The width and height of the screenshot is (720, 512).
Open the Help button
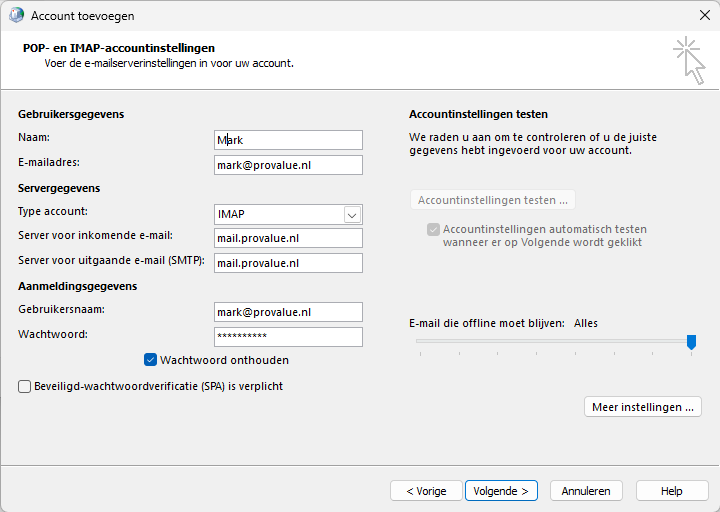pyautogui.click(x=672, y=491)
